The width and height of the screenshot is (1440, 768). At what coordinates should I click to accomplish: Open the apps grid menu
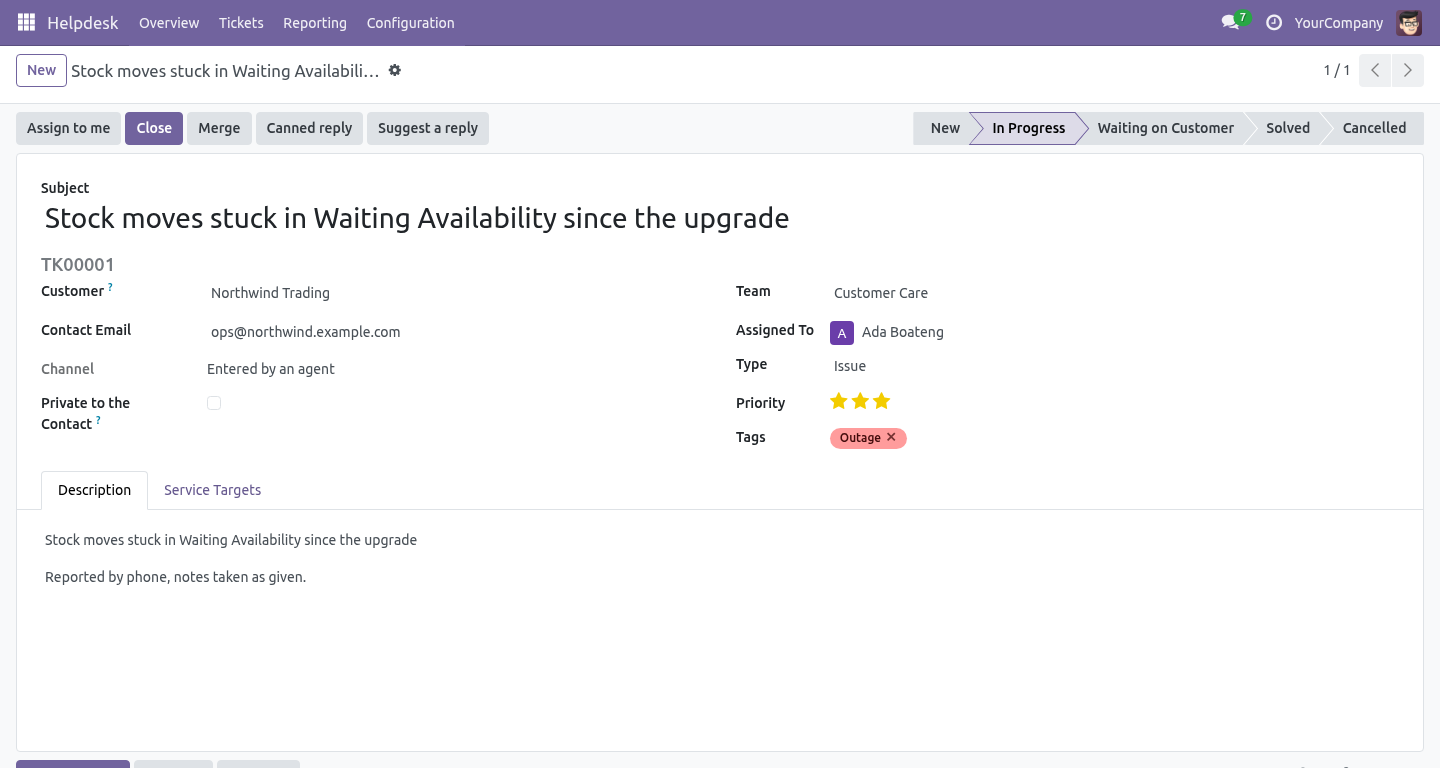click(26, 22)
